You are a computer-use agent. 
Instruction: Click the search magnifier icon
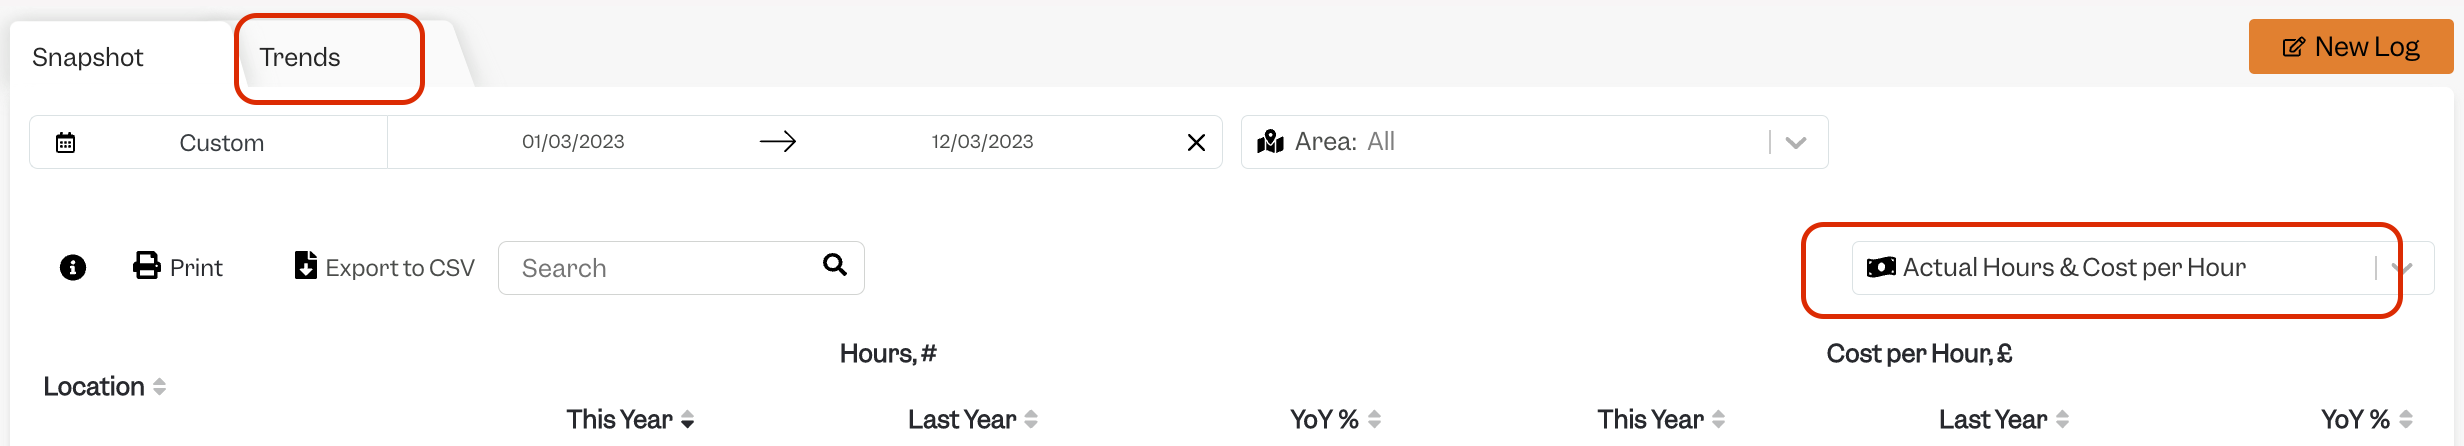[x=835, y=265]
